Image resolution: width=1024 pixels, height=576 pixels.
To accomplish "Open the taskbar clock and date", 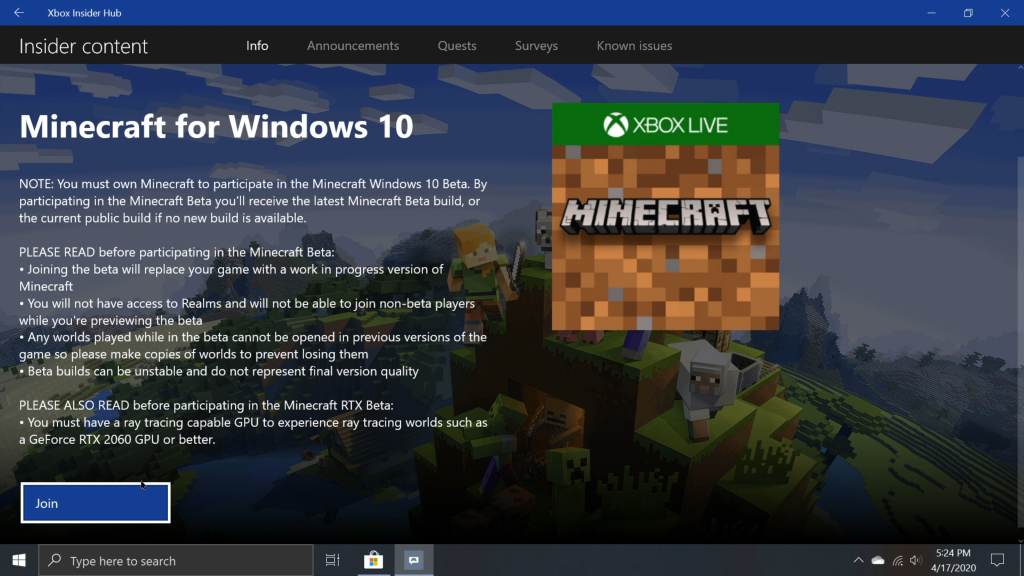I will [x=953, y=560].
